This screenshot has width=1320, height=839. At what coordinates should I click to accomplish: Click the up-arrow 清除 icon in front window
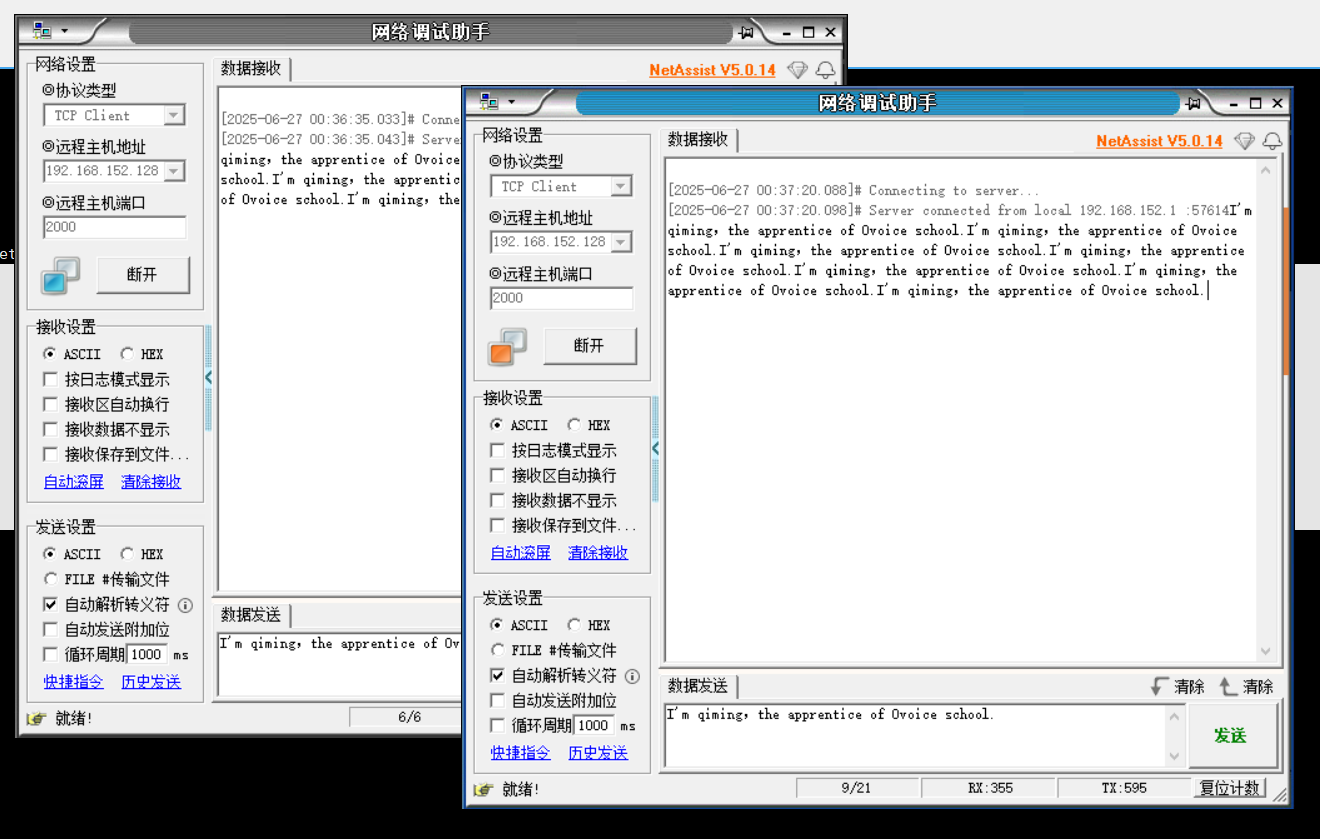[x=1228, y=686]
